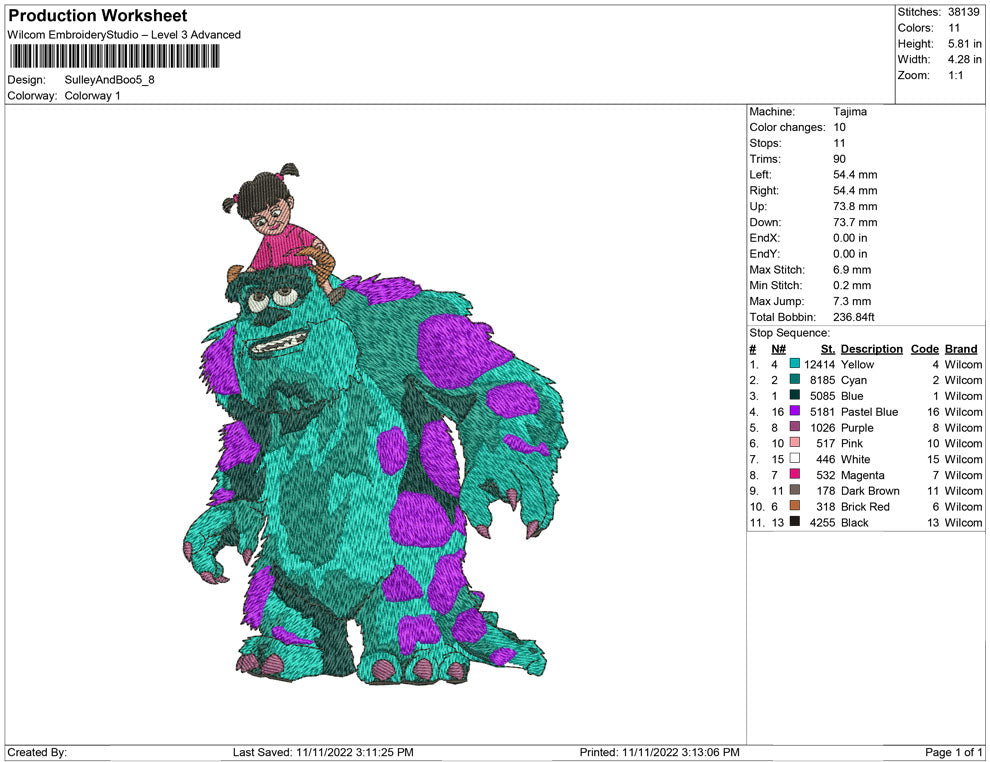Screen dimensions: 990x762
Task: Click the Max Stitch value '6.9 mm'
Action: 852,270
